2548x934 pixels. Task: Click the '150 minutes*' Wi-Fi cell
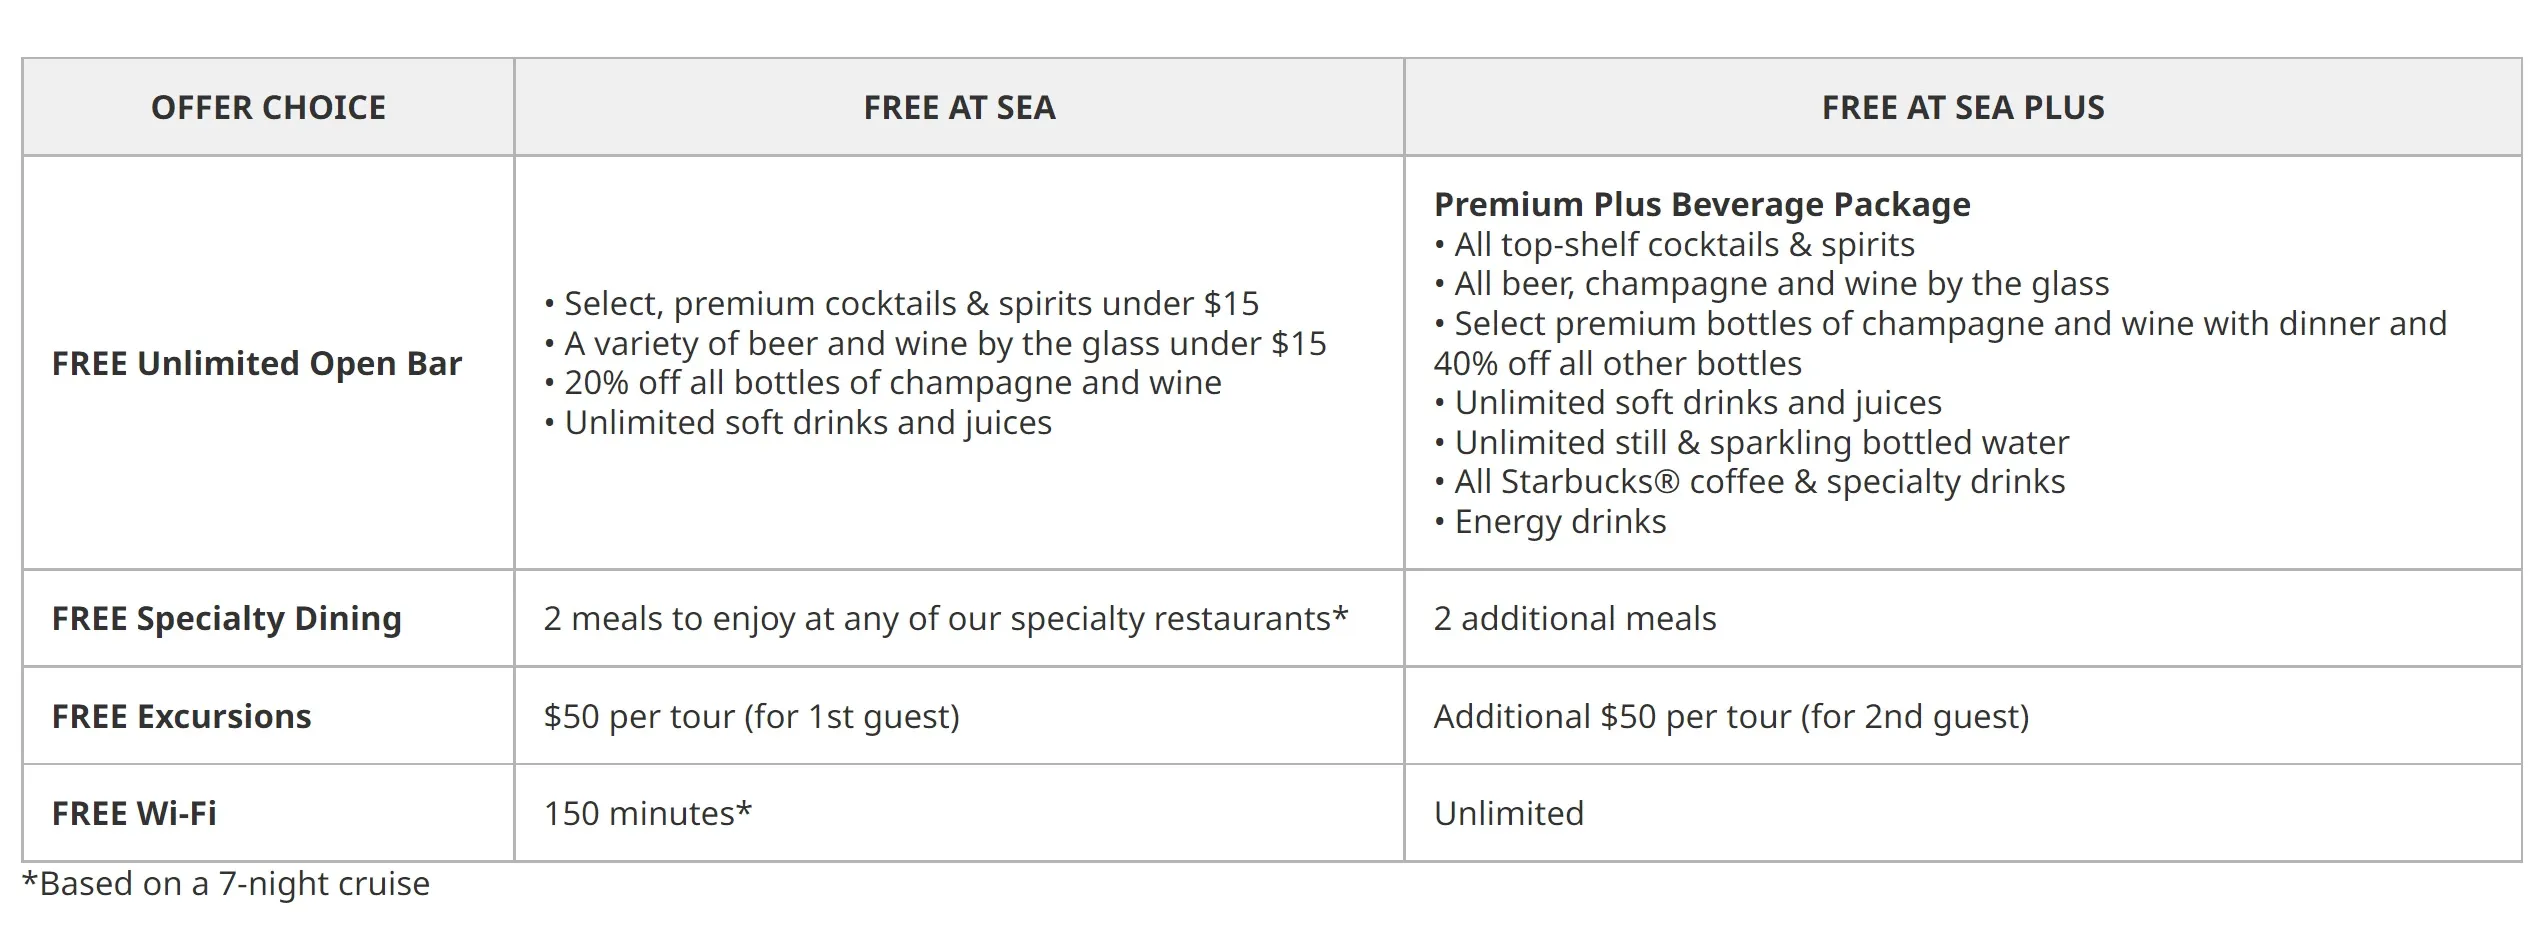coord(648,813)
